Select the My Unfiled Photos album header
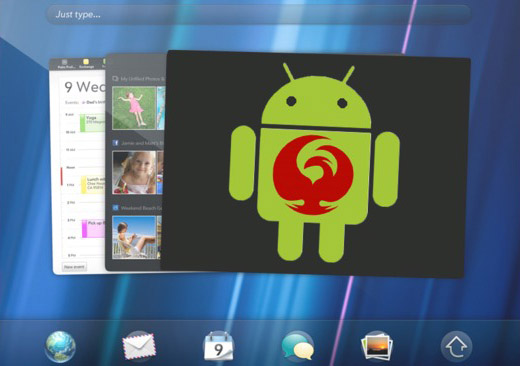520x366 pixels. coord(139,79)
